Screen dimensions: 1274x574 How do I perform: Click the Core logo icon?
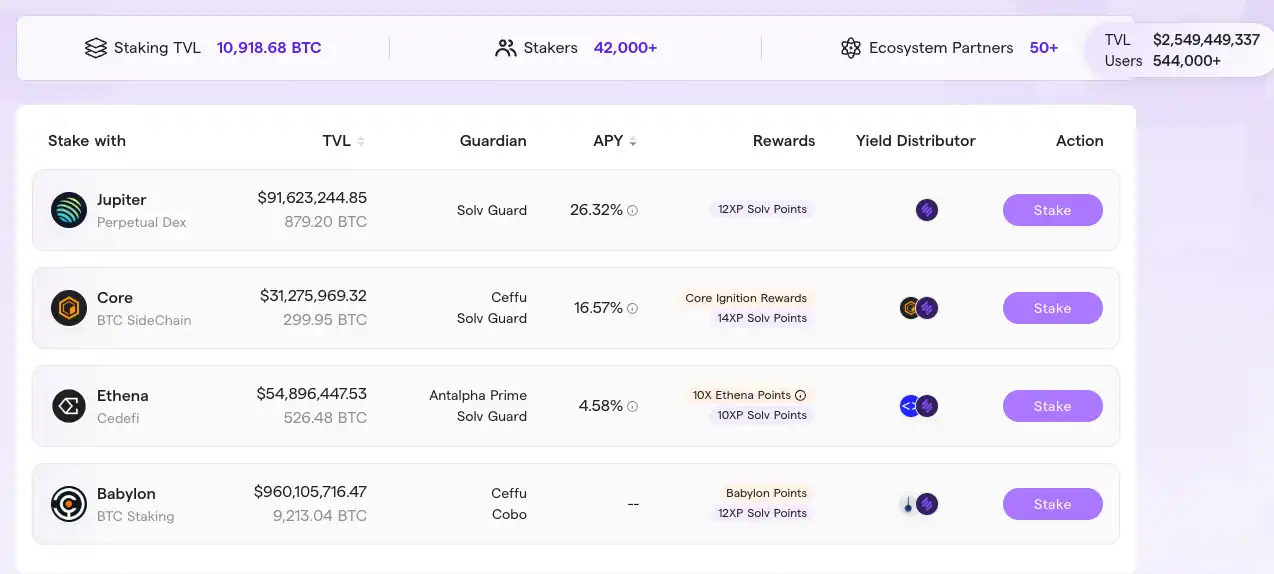[x=69, y=308]
